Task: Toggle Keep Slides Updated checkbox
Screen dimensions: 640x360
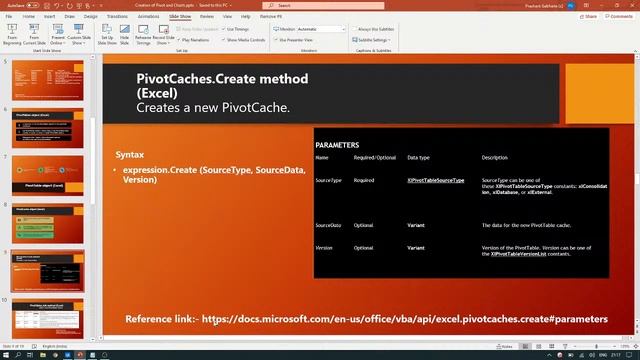Action: 197,29
